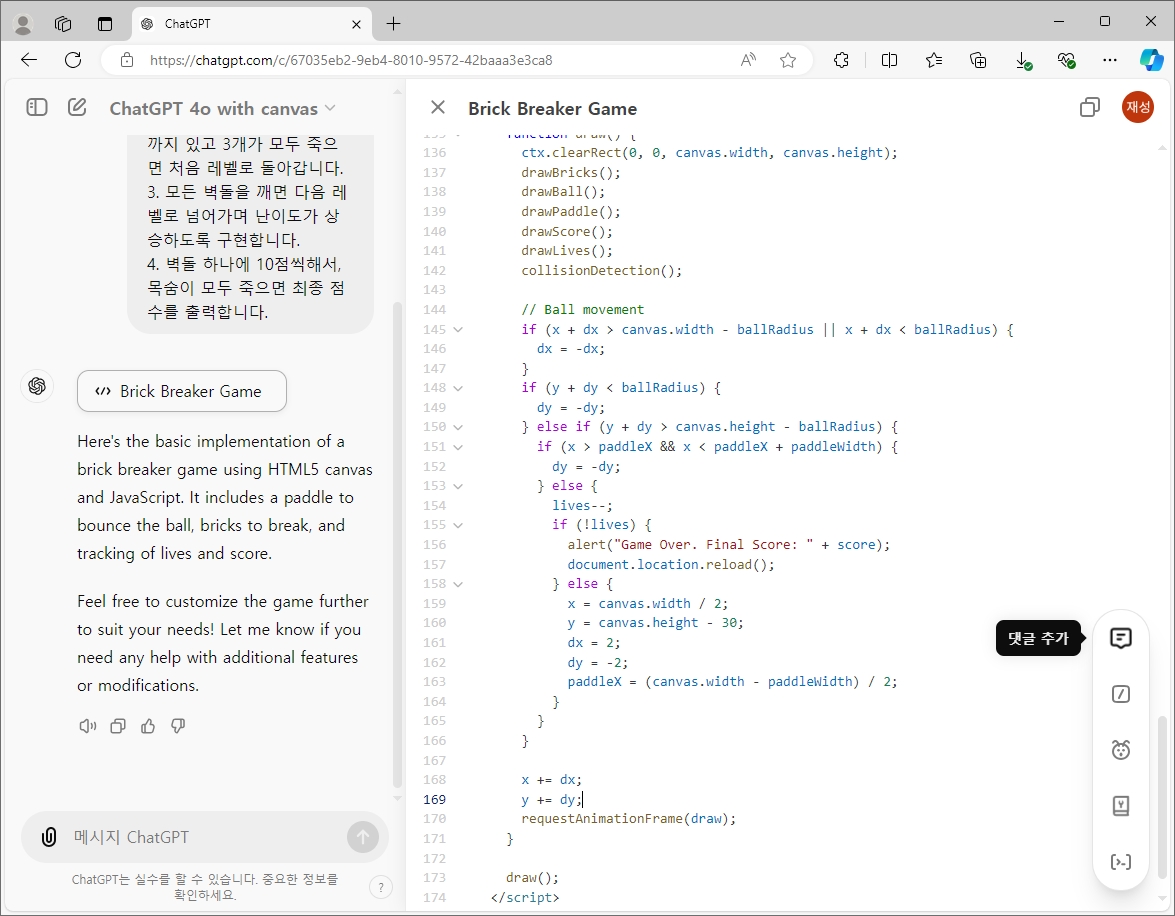The height and width of the screenshot is (916, 1175).
Task: Open browser settings and more menu
Action: click(x=1110, y=60)
